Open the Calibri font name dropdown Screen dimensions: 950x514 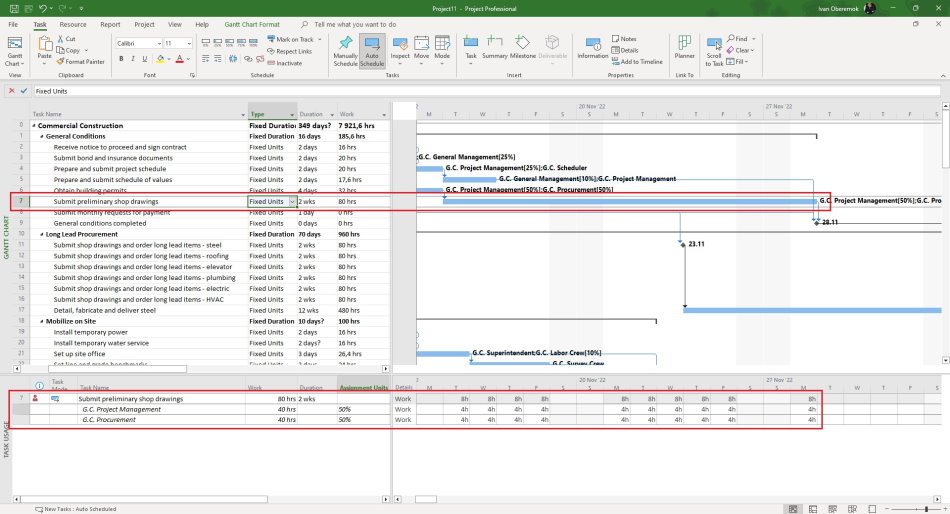159,44
